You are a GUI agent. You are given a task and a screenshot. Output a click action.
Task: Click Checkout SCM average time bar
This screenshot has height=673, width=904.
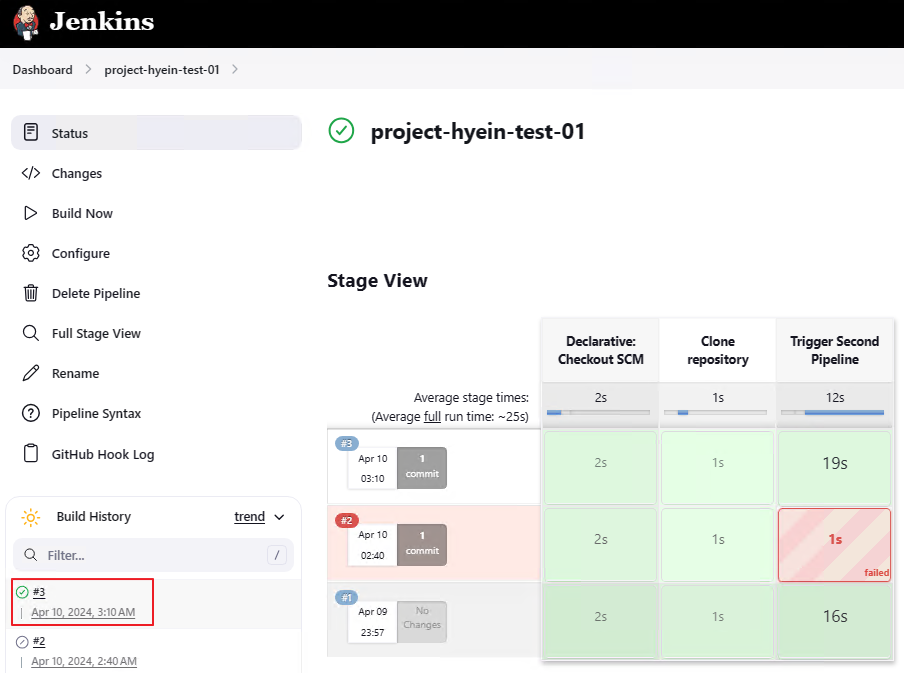(598, 412)
